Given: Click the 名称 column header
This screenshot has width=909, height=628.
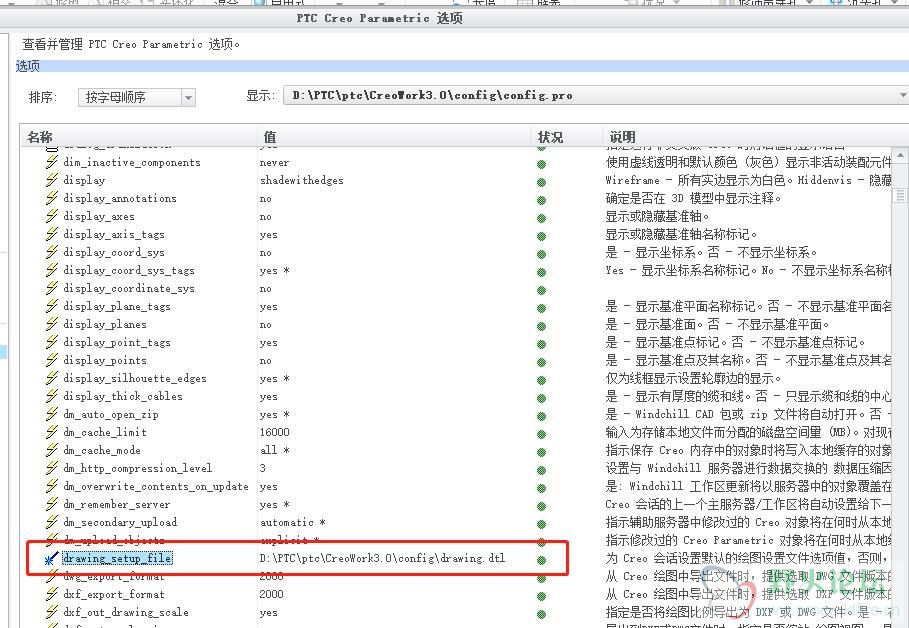Looking at the screenshot, I should [x=40, y=137].
